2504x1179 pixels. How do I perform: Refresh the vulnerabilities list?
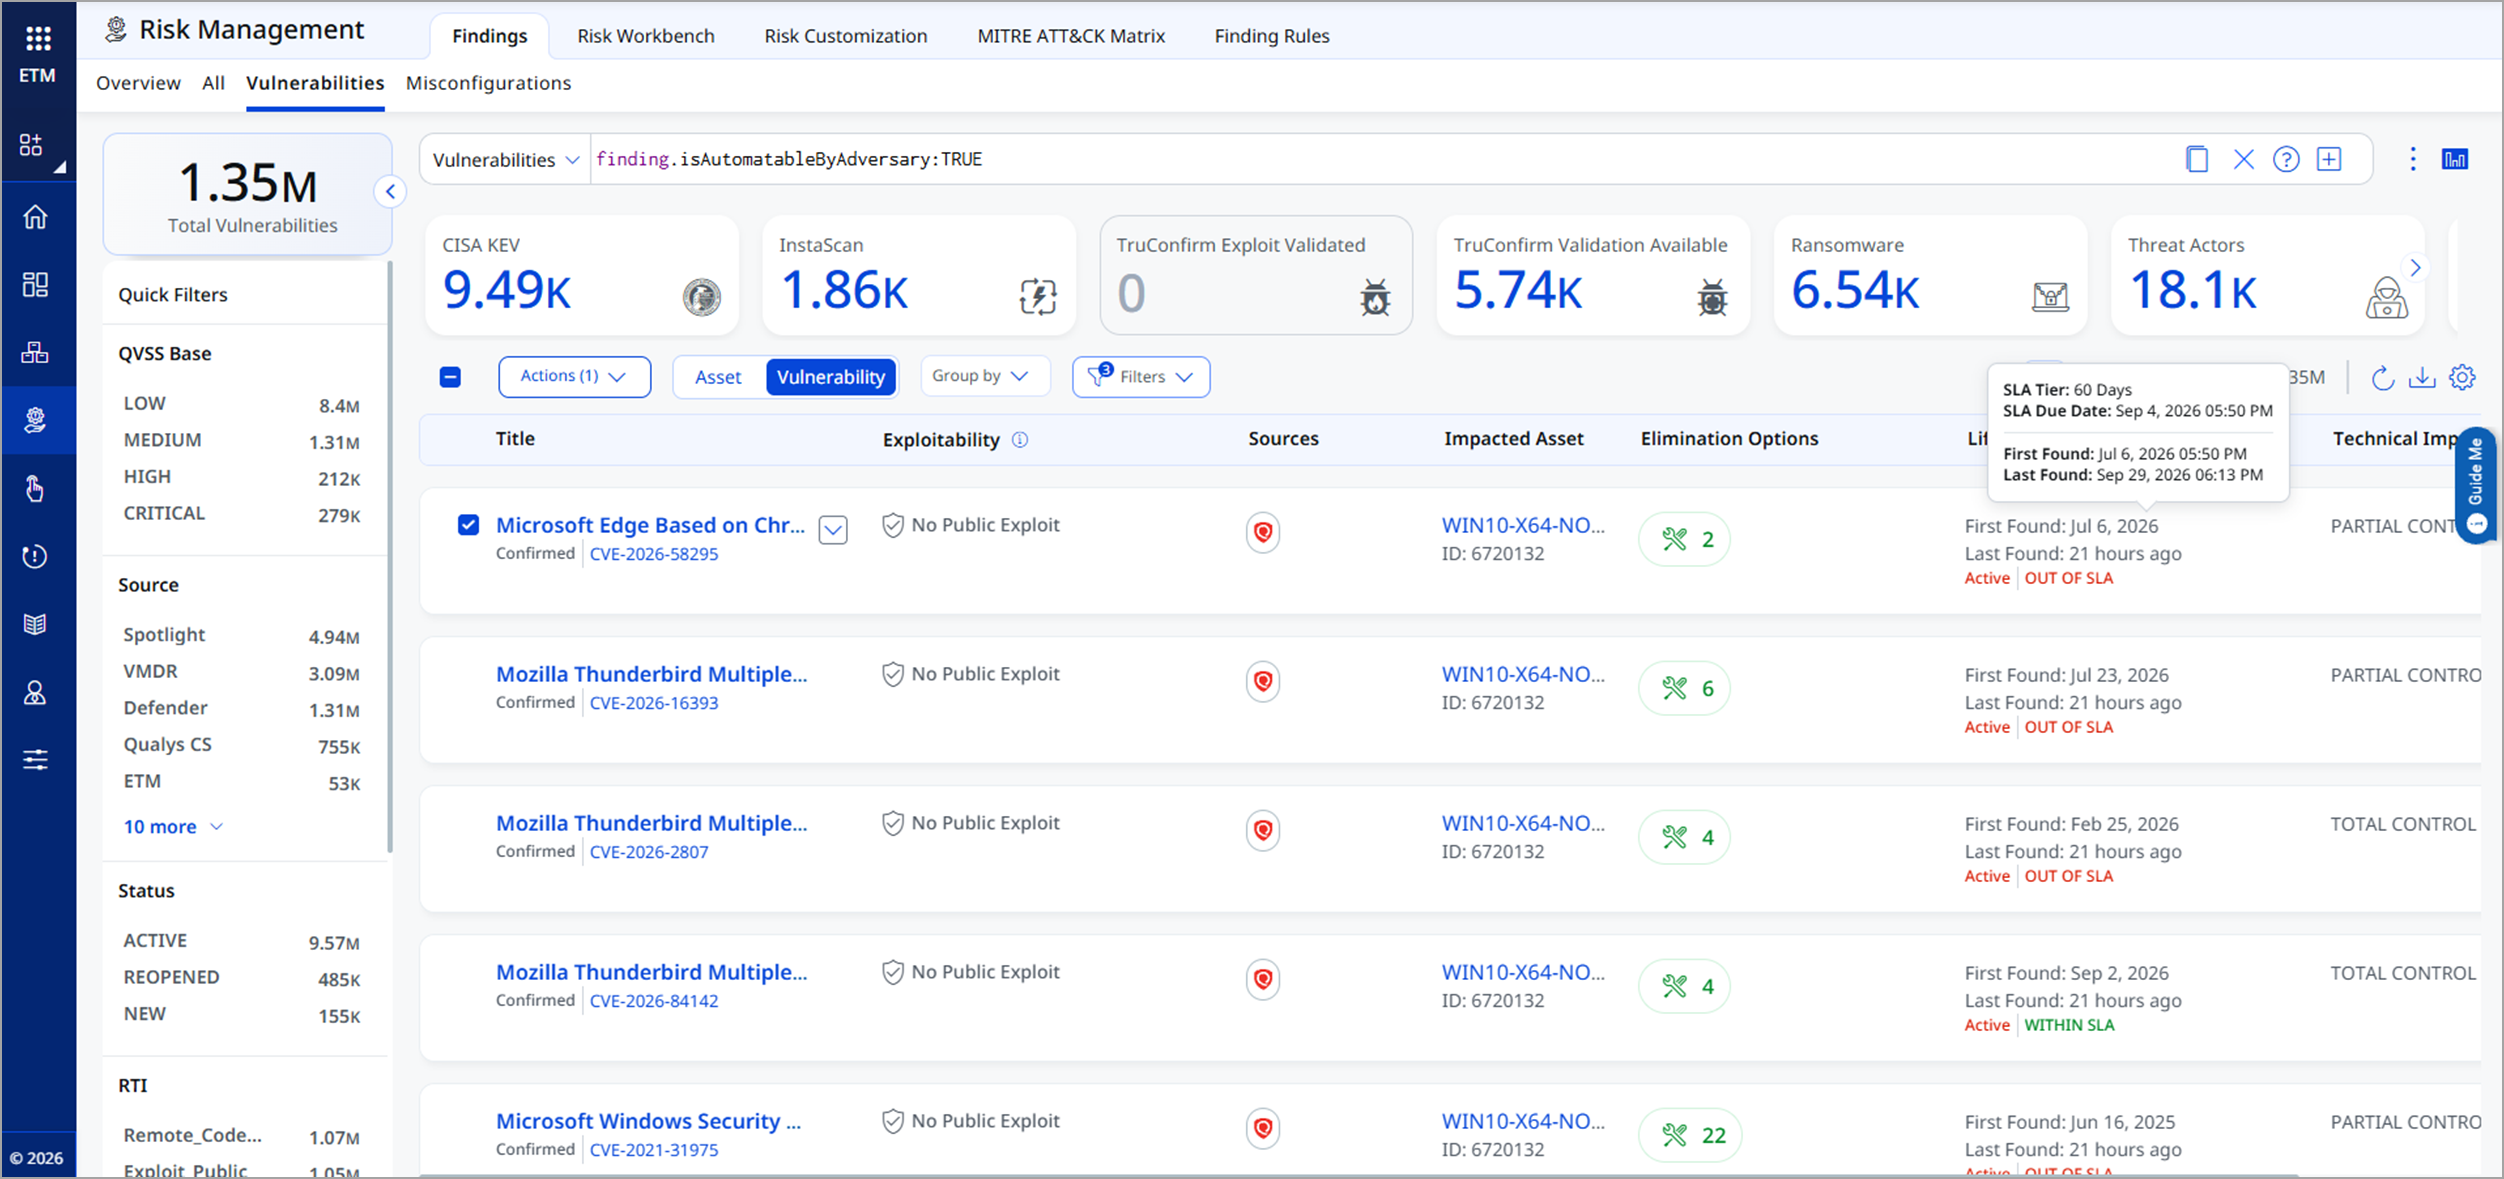pyautogui.click(x=2382, y=377)
